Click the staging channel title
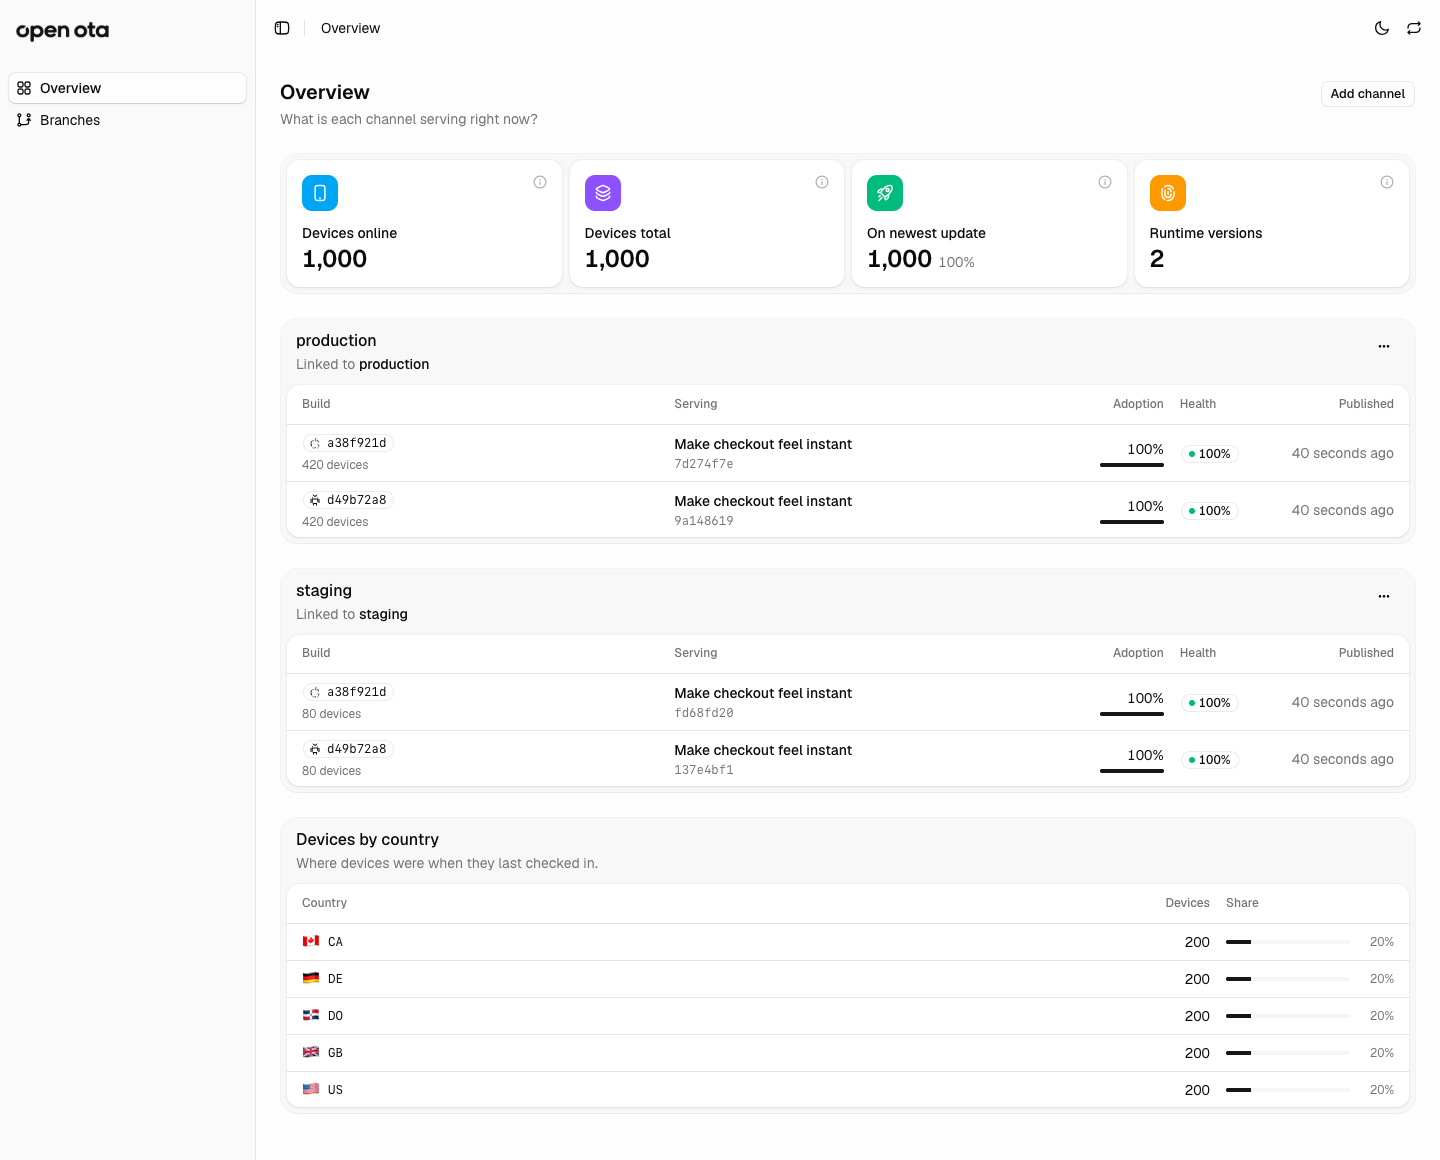Screen dimensions: 1440x1160 click(324, 590)
